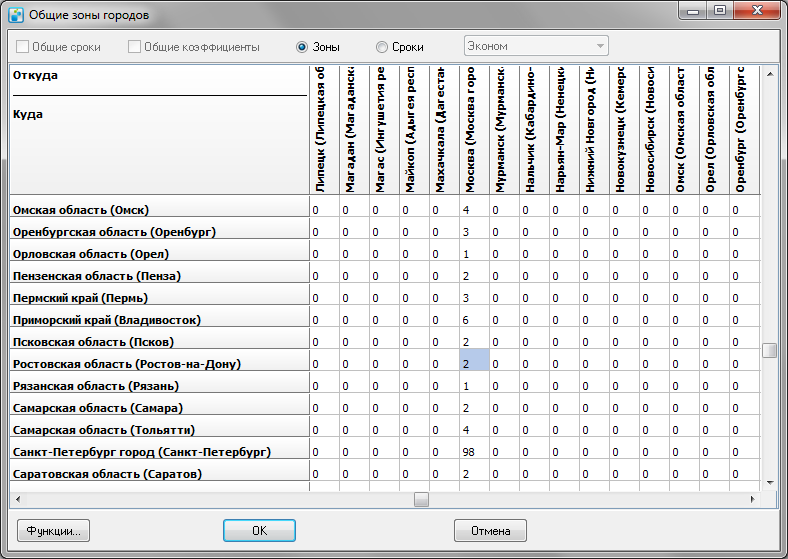Screen dimensions: 788x559
Task: Click the 'Майкоп' column header
Action: [415, 130]
